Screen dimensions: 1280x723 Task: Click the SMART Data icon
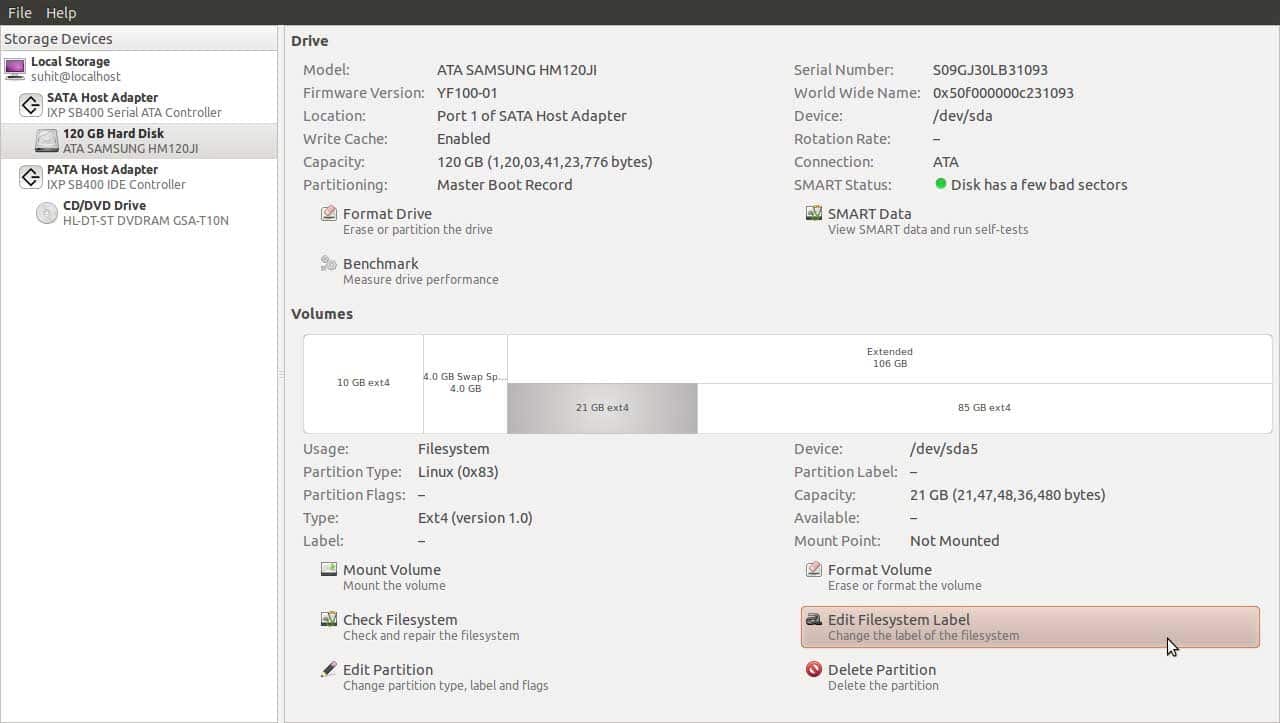[814, 214]
